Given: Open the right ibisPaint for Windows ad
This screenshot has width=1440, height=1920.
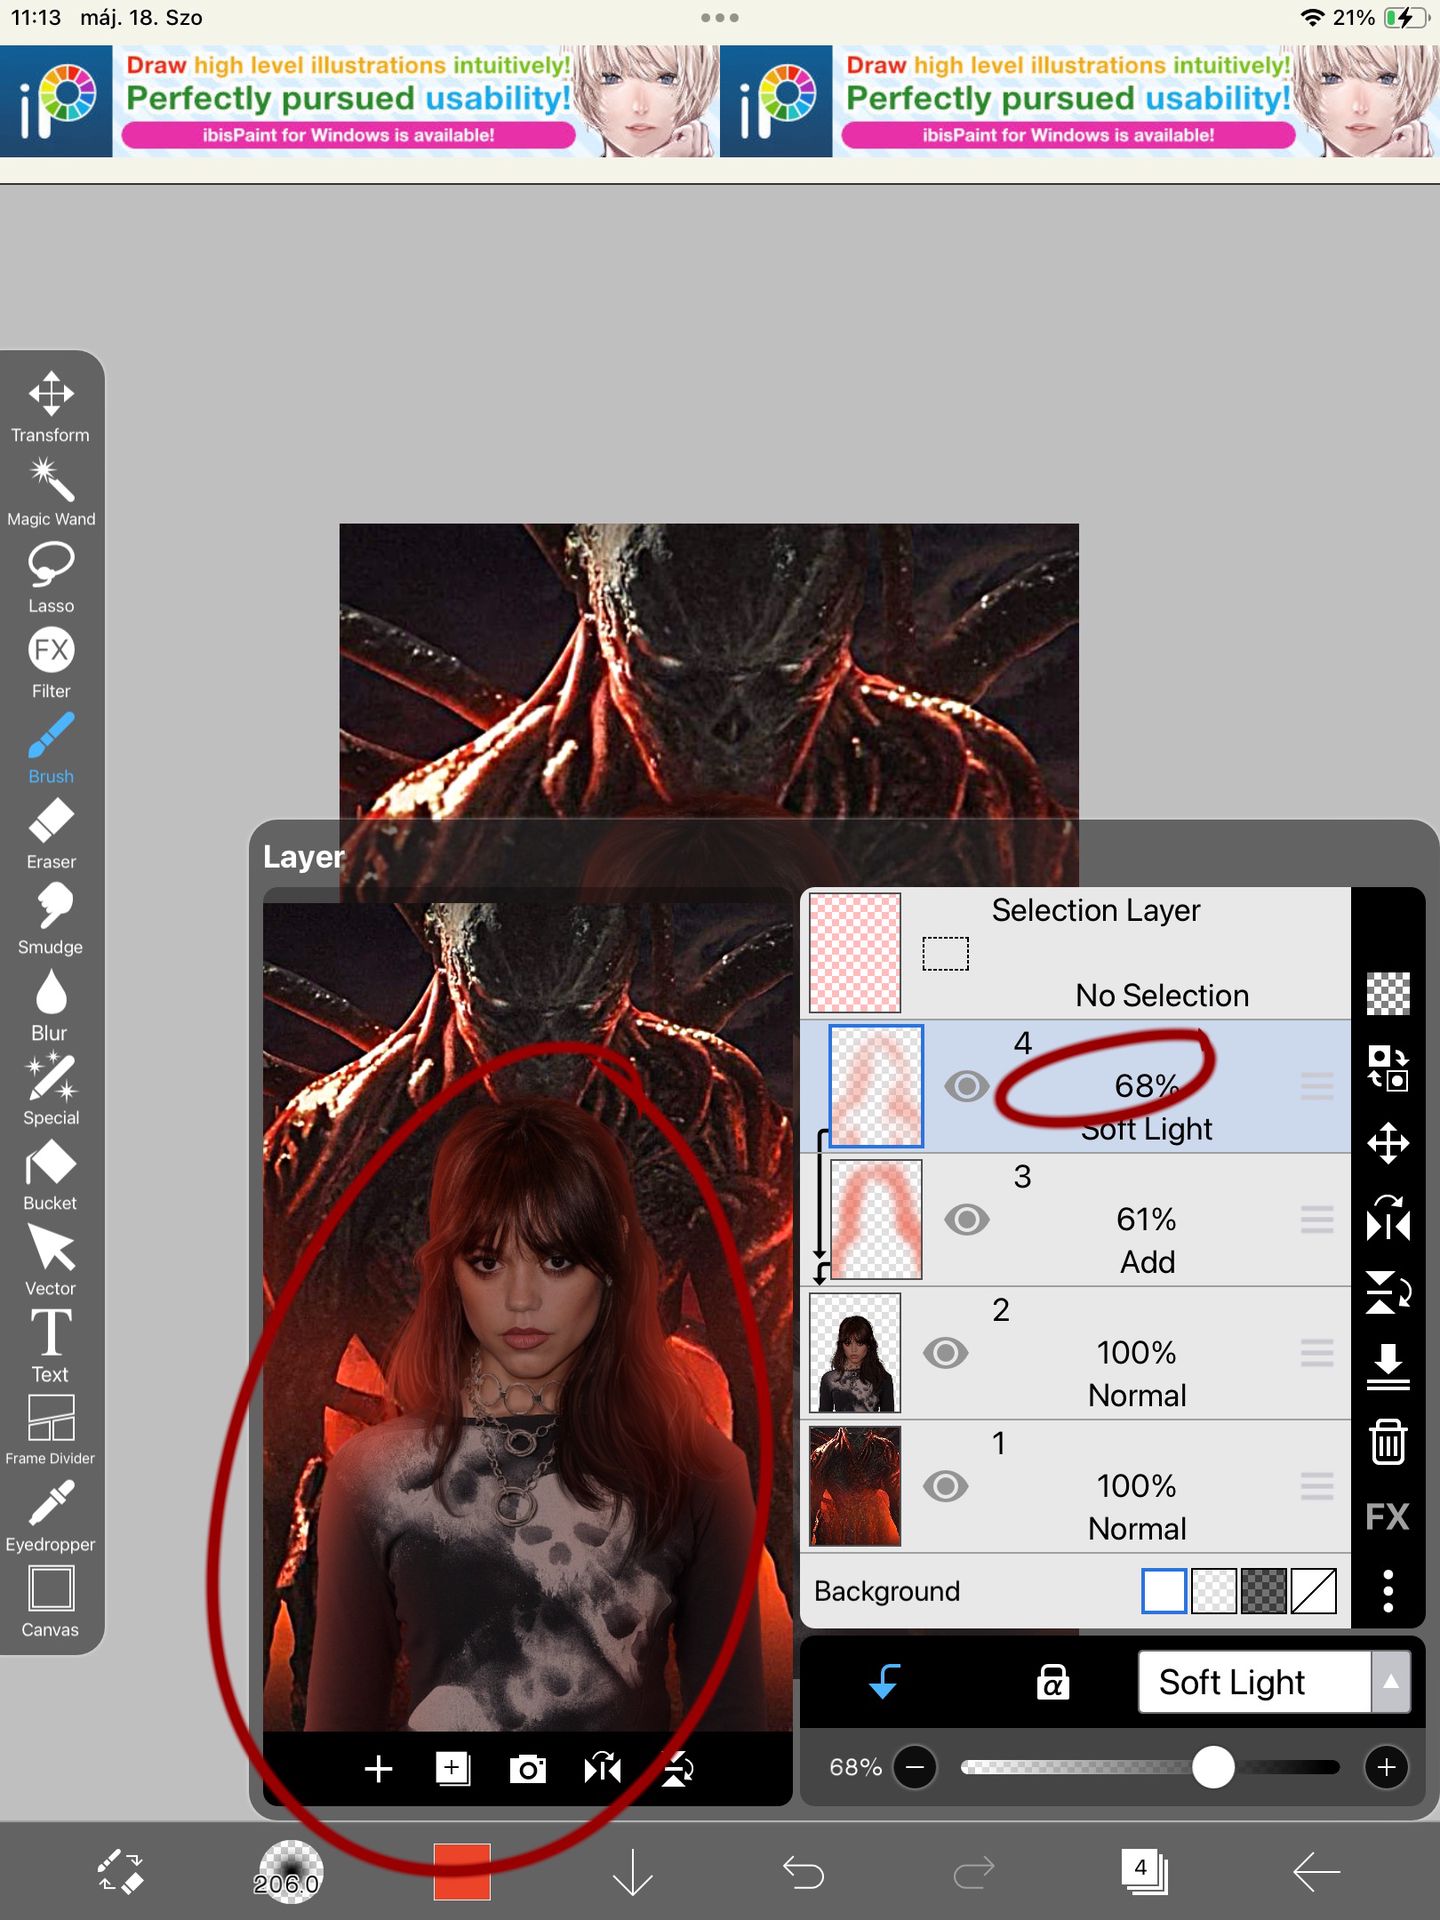Looking at the screenshot, I should click(1080, 101).
